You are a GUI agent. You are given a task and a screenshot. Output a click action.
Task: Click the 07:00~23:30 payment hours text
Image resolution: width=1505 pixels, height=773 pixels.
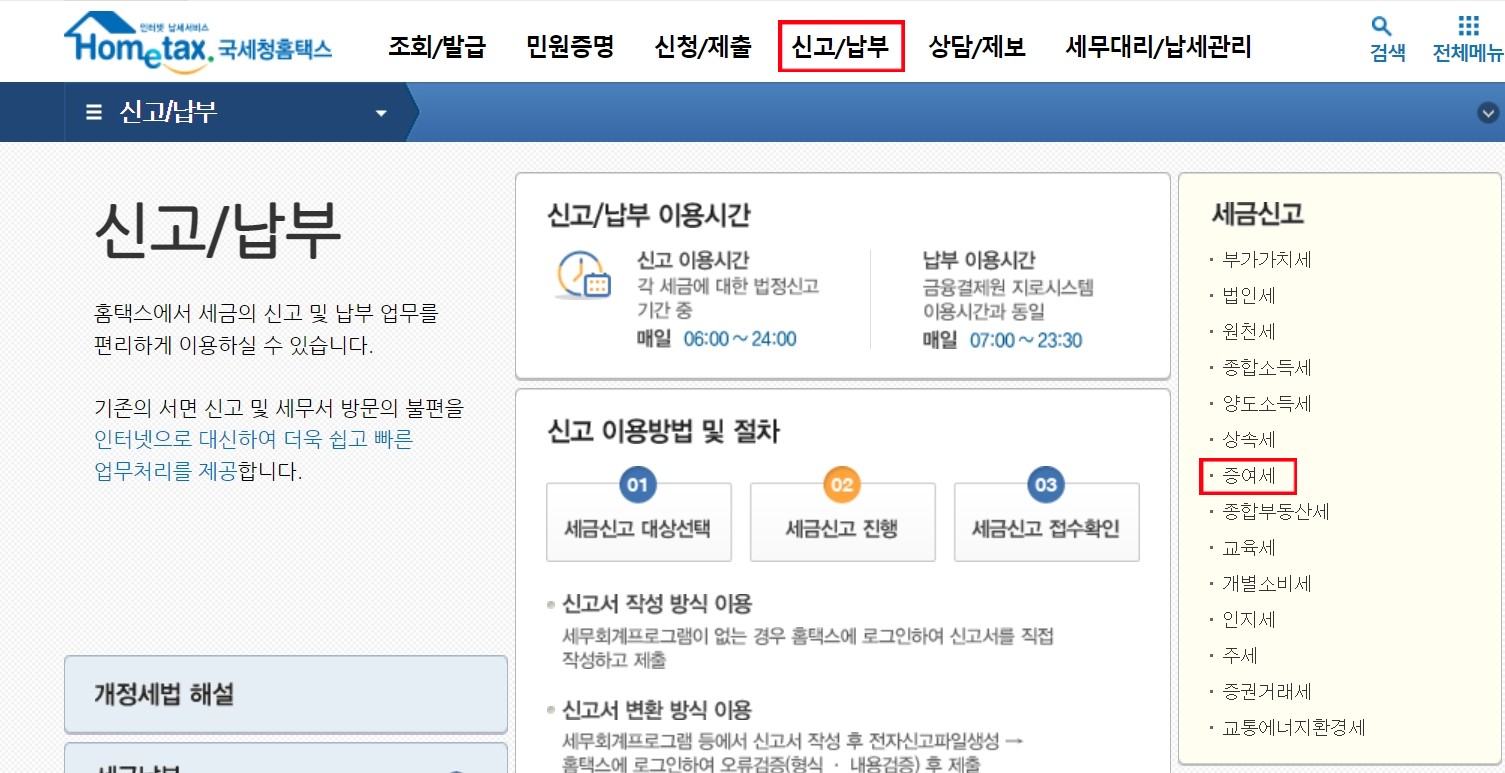1026,340
